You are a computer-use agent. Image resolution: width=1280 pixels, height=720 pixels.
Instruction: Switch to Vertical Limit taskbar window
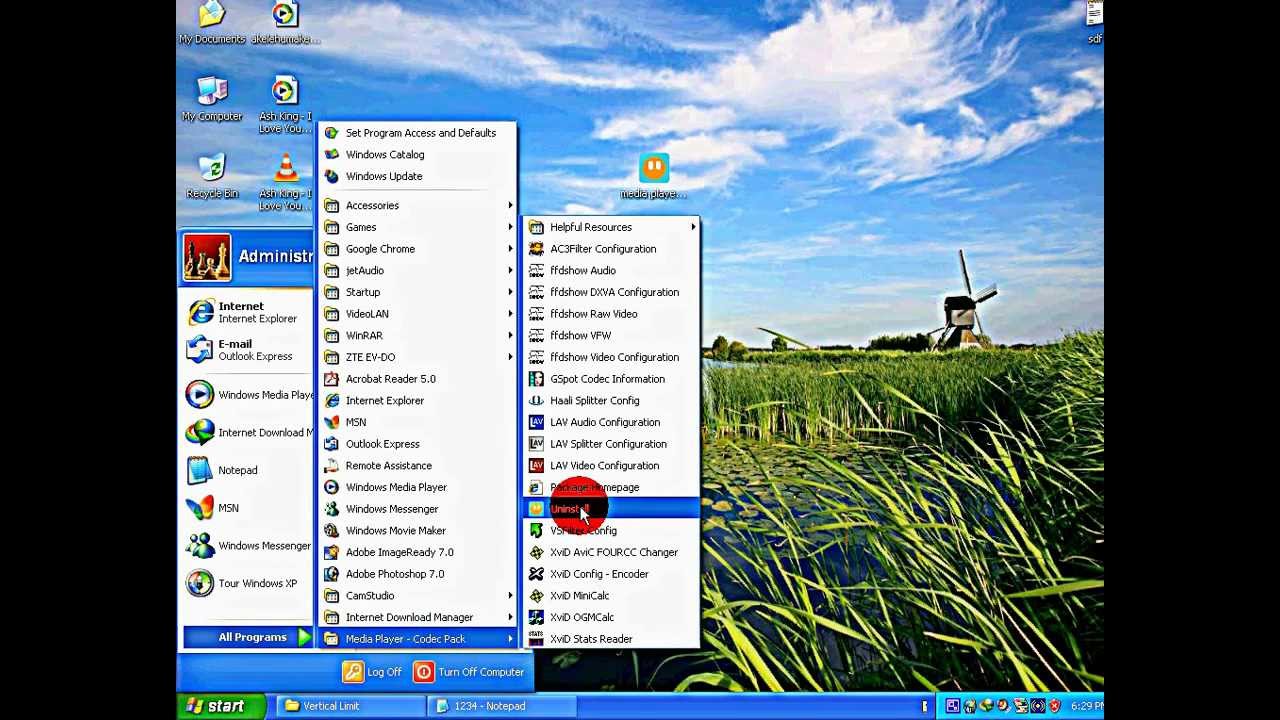(x=349, y=706)
